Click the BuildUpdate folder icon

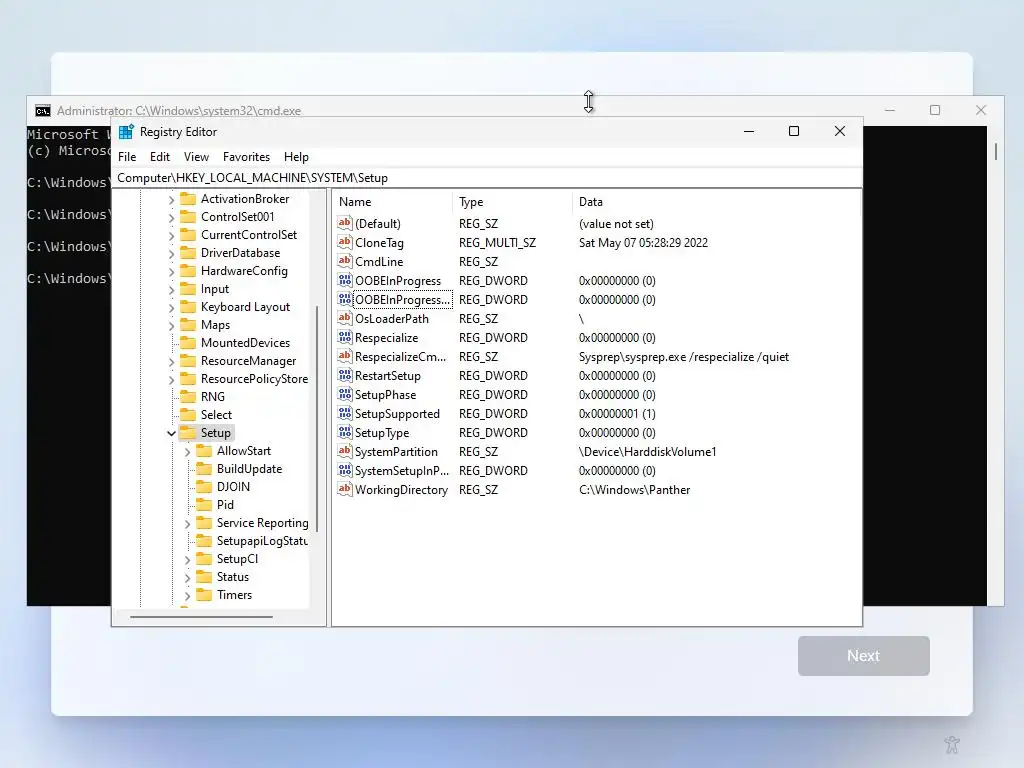click(204, 469)
